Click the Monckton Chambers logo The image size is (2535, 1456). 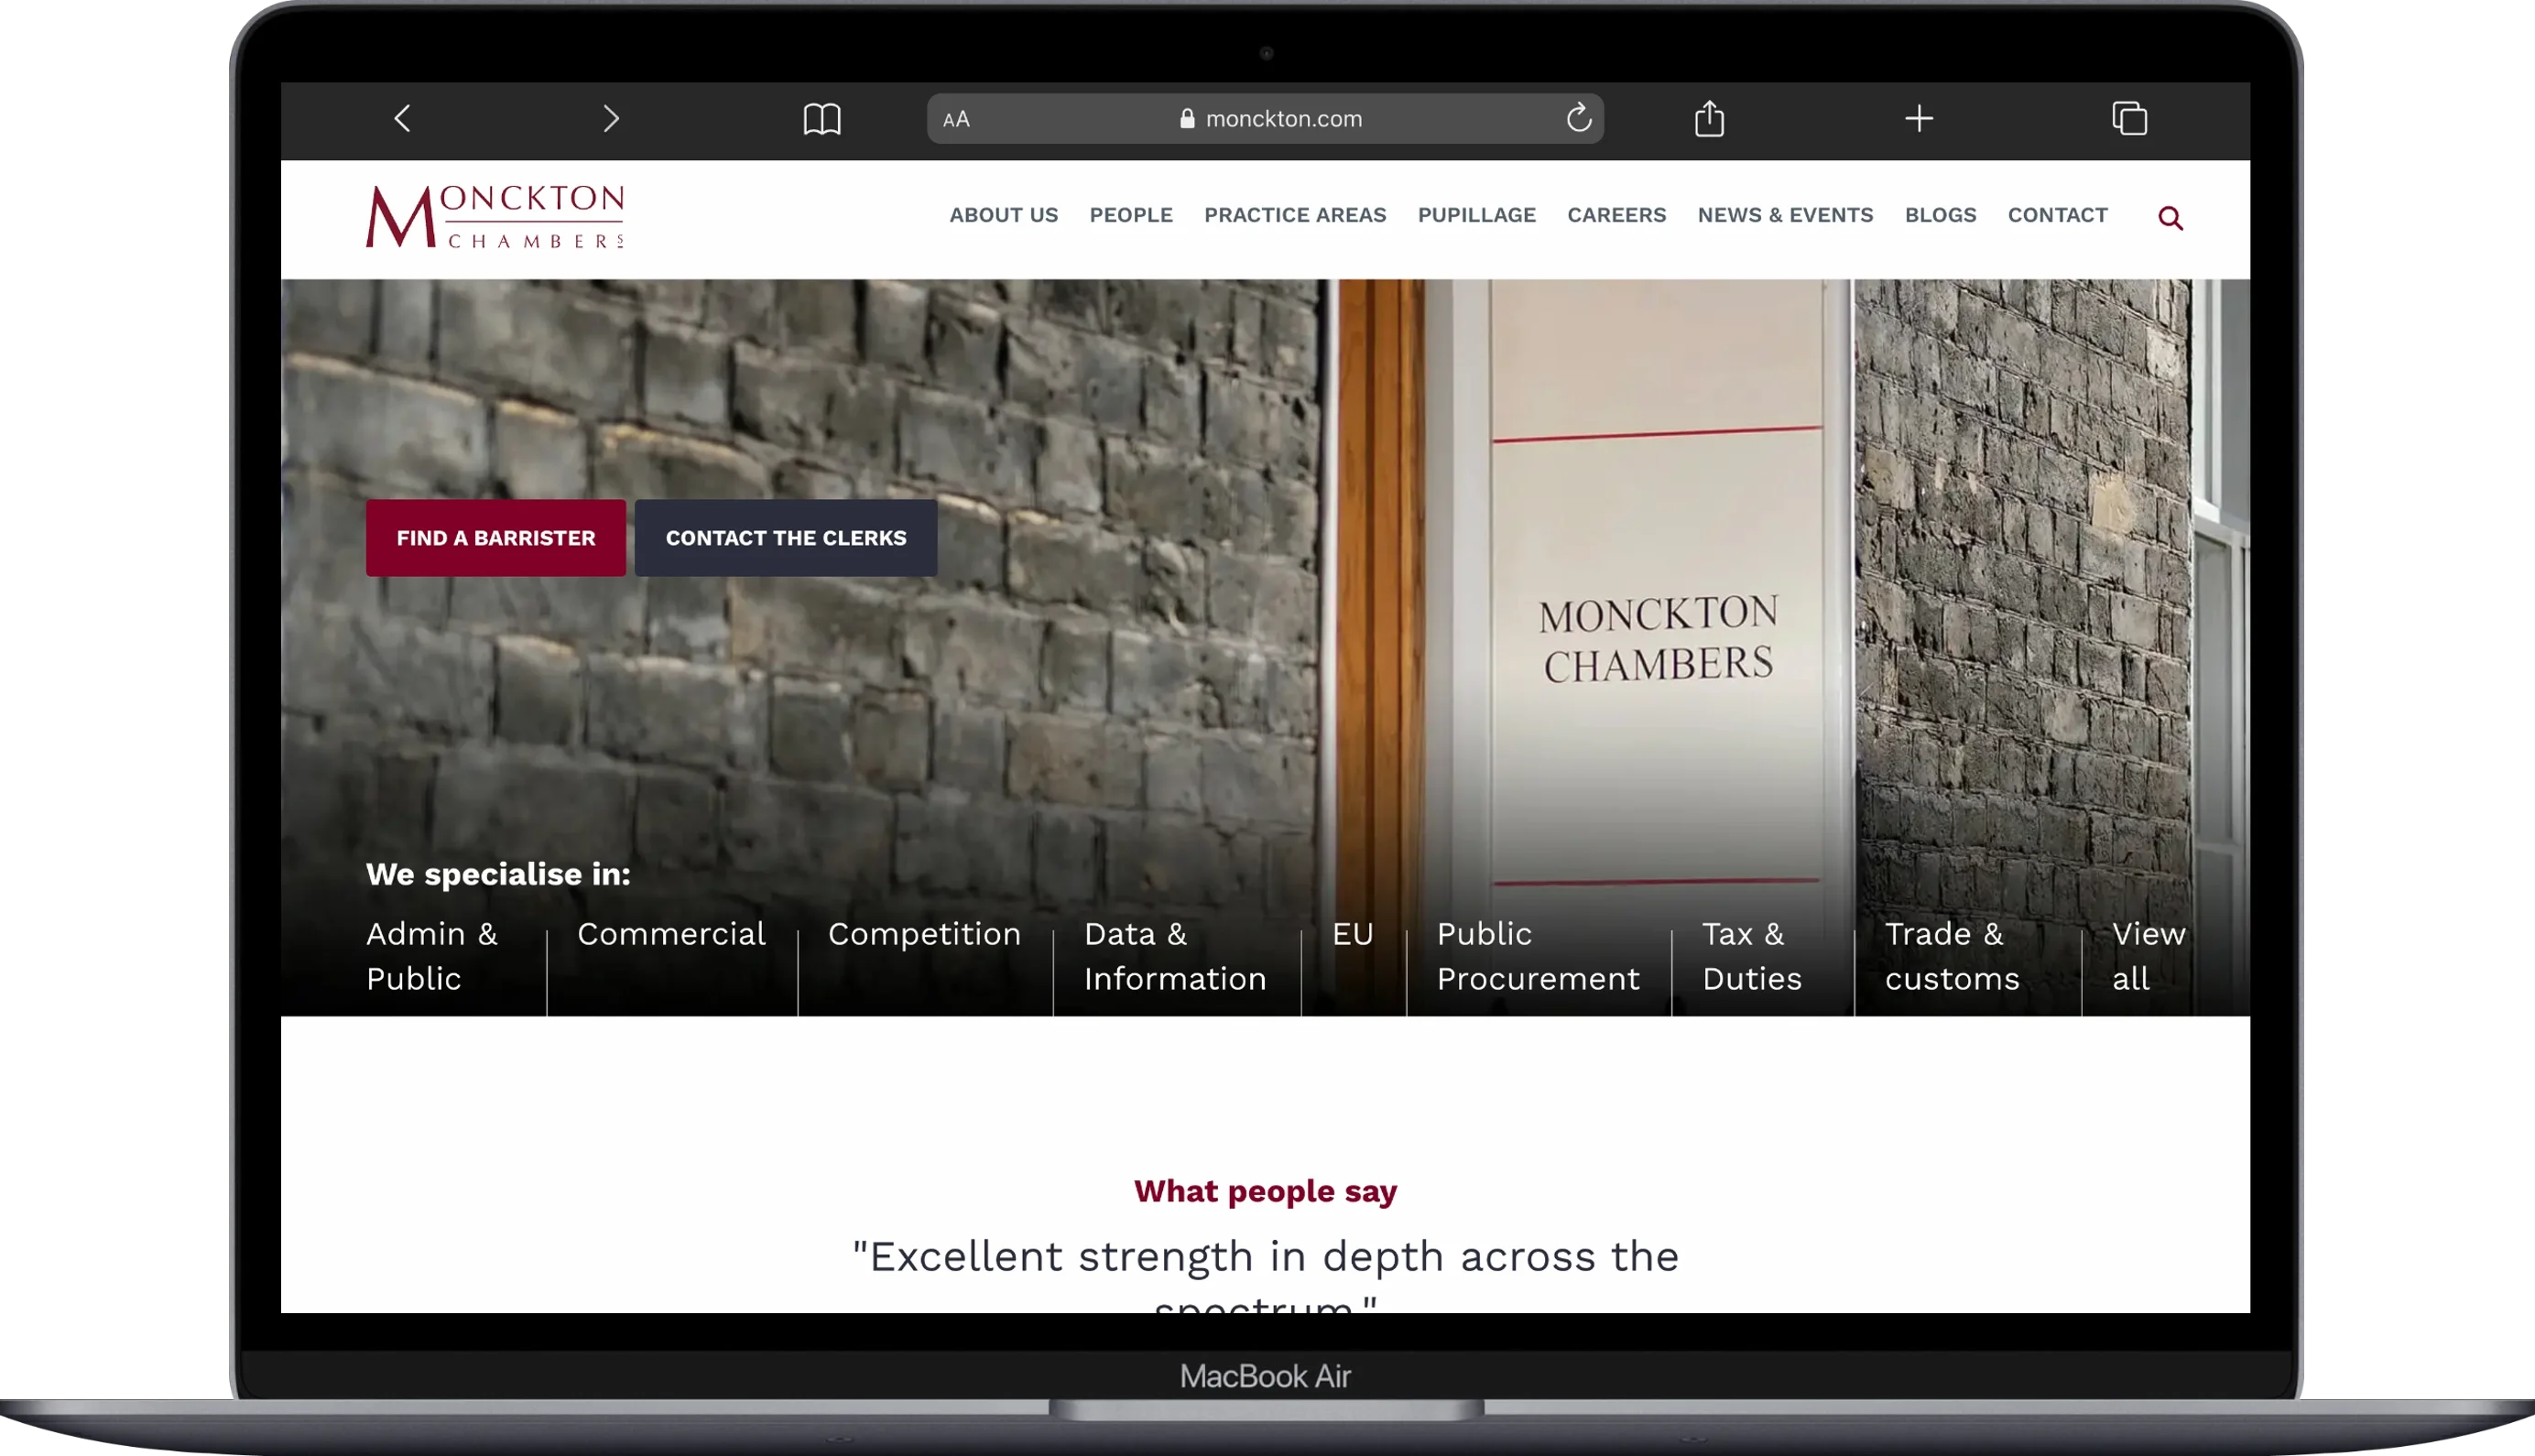495,216
